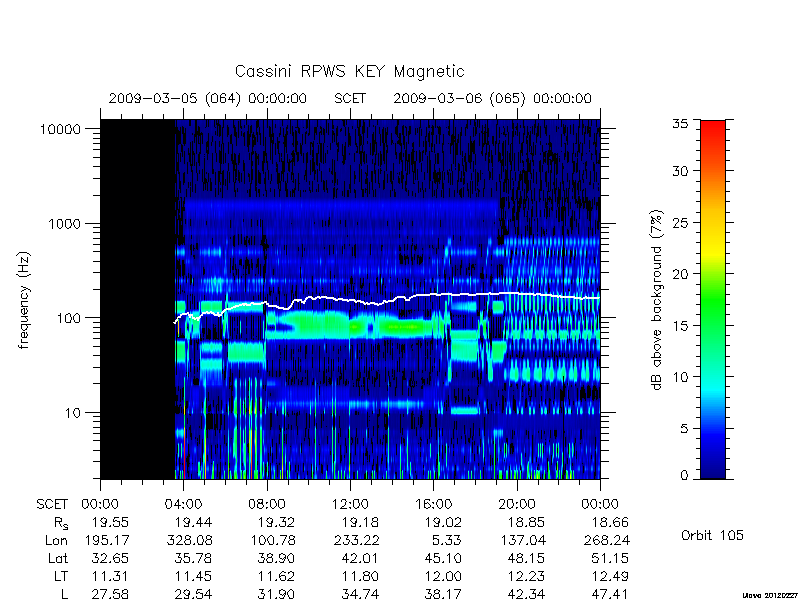Screen dimensions: 800x600
Task: Select the start date '2009-03-05 (064) 00:00:00'
Action: 208,98
